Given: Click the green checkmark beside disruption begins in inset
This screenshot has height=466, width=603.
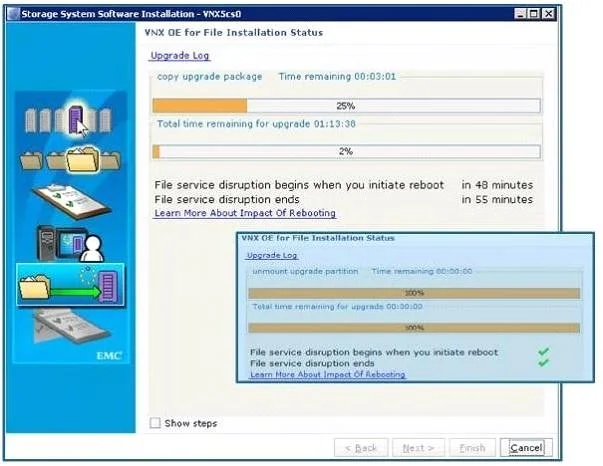Looking at the screenshot, I should (x=543, y=351).
